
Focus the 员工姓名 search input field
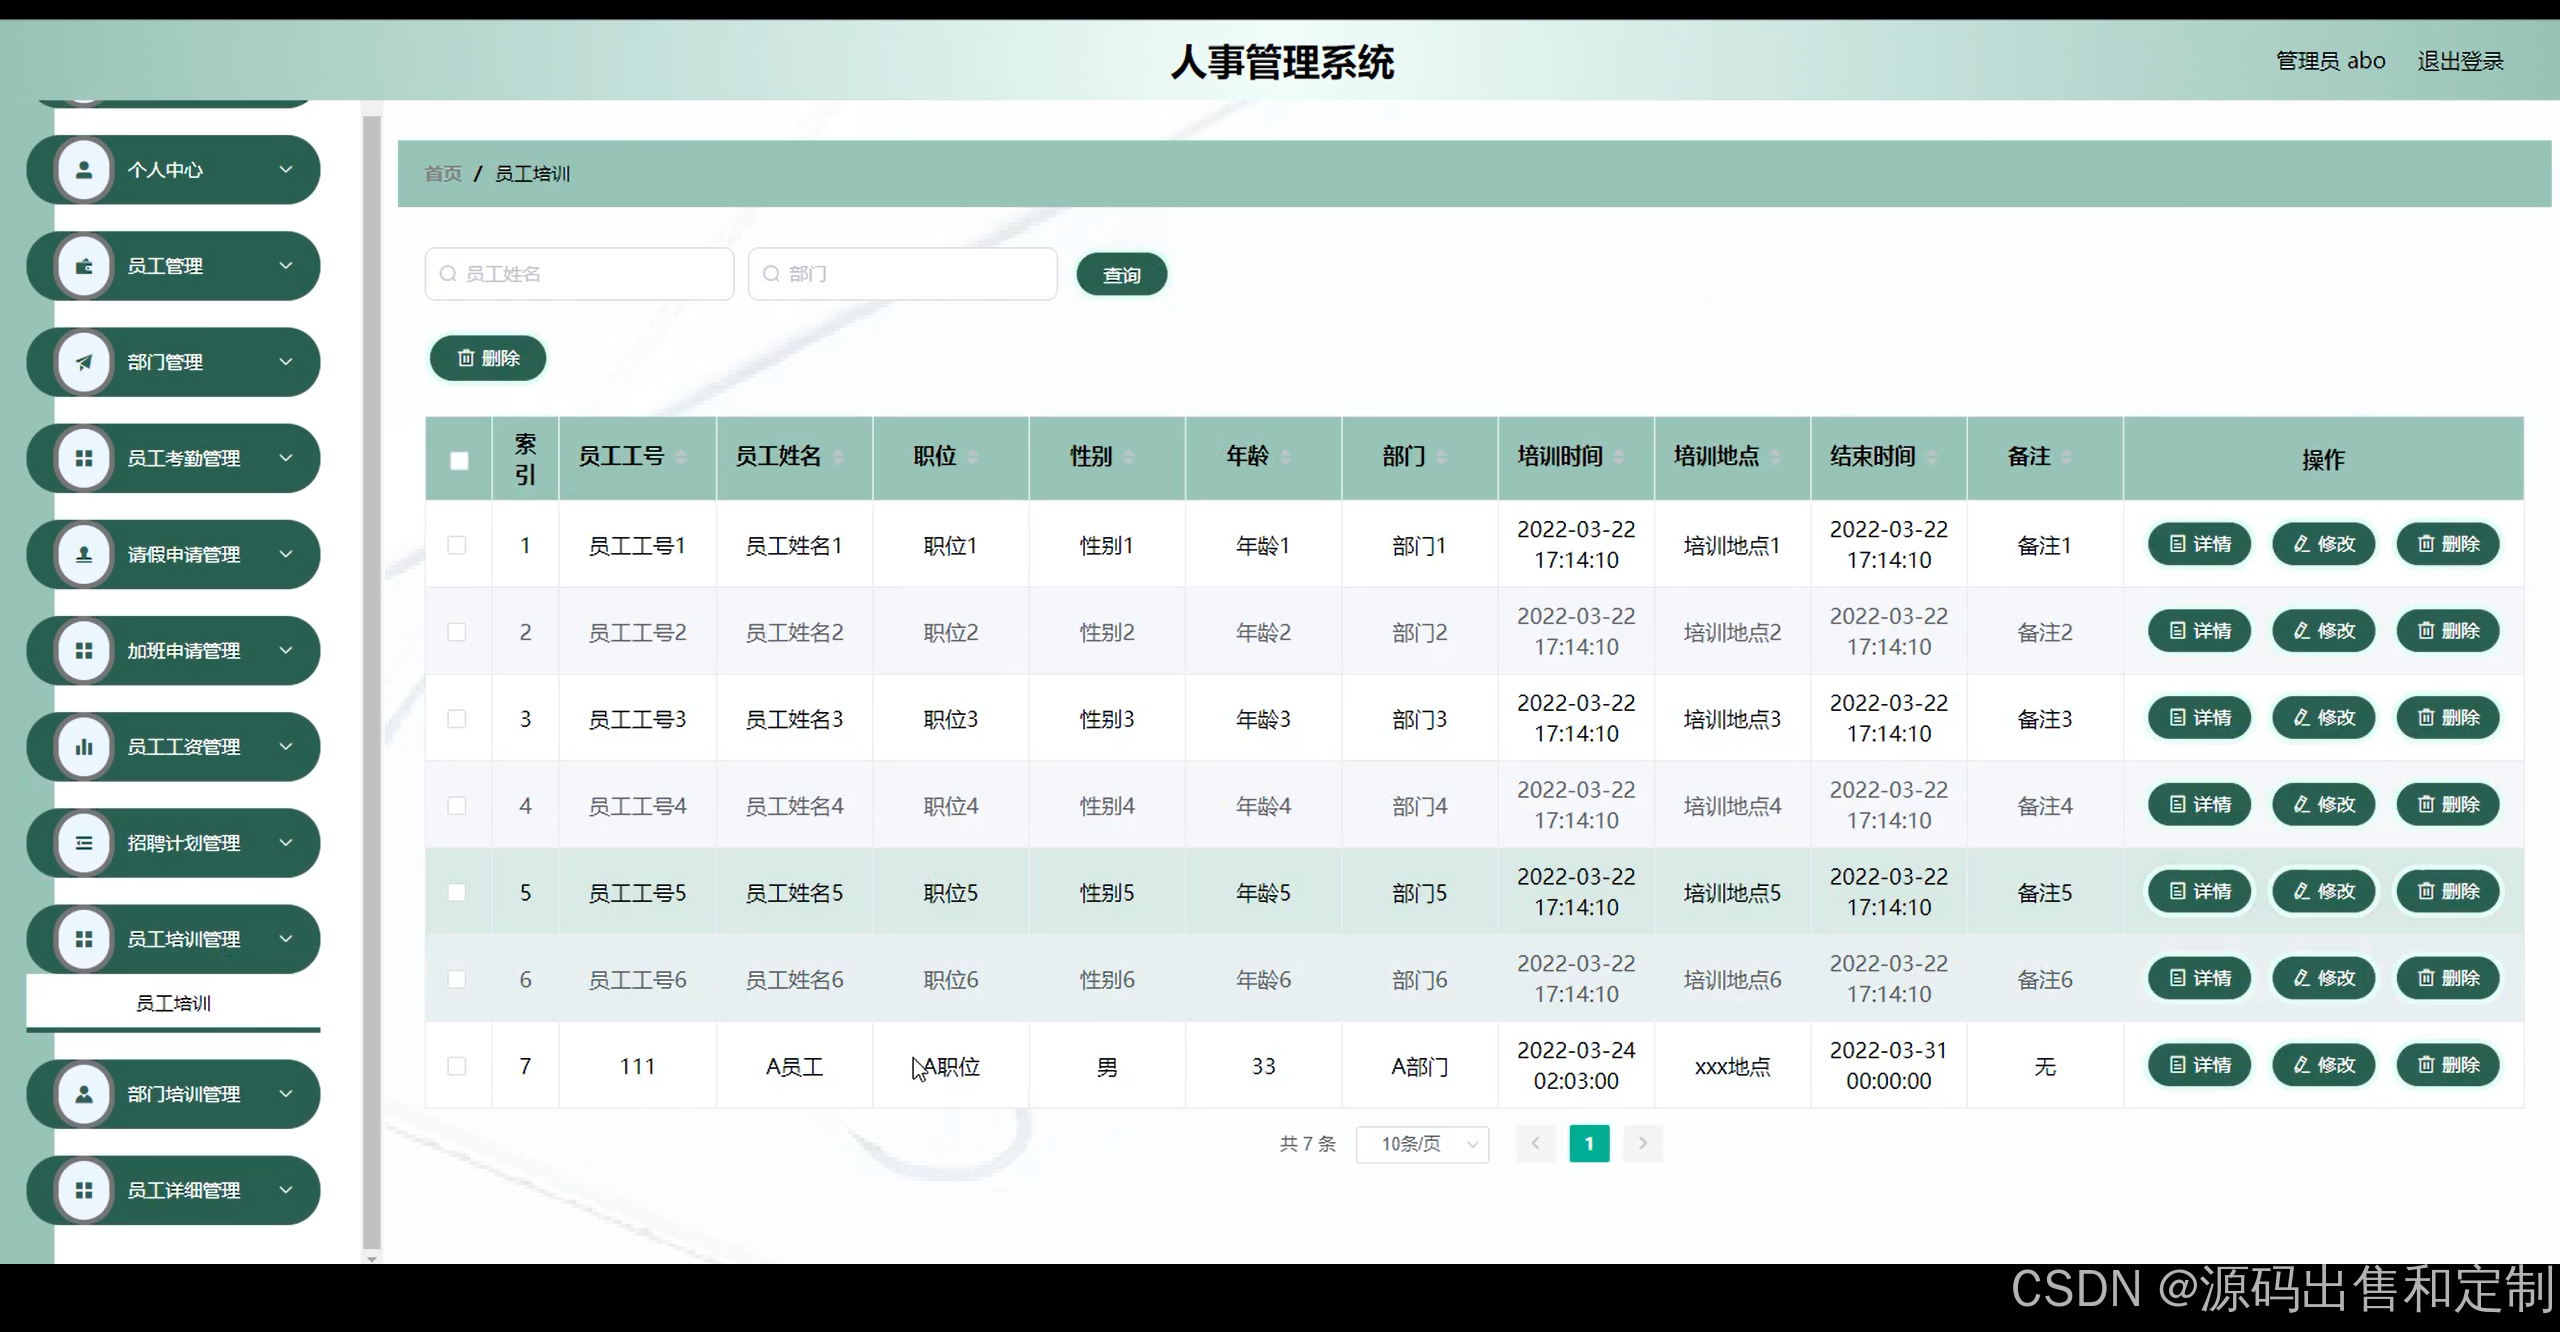[580, 274]
